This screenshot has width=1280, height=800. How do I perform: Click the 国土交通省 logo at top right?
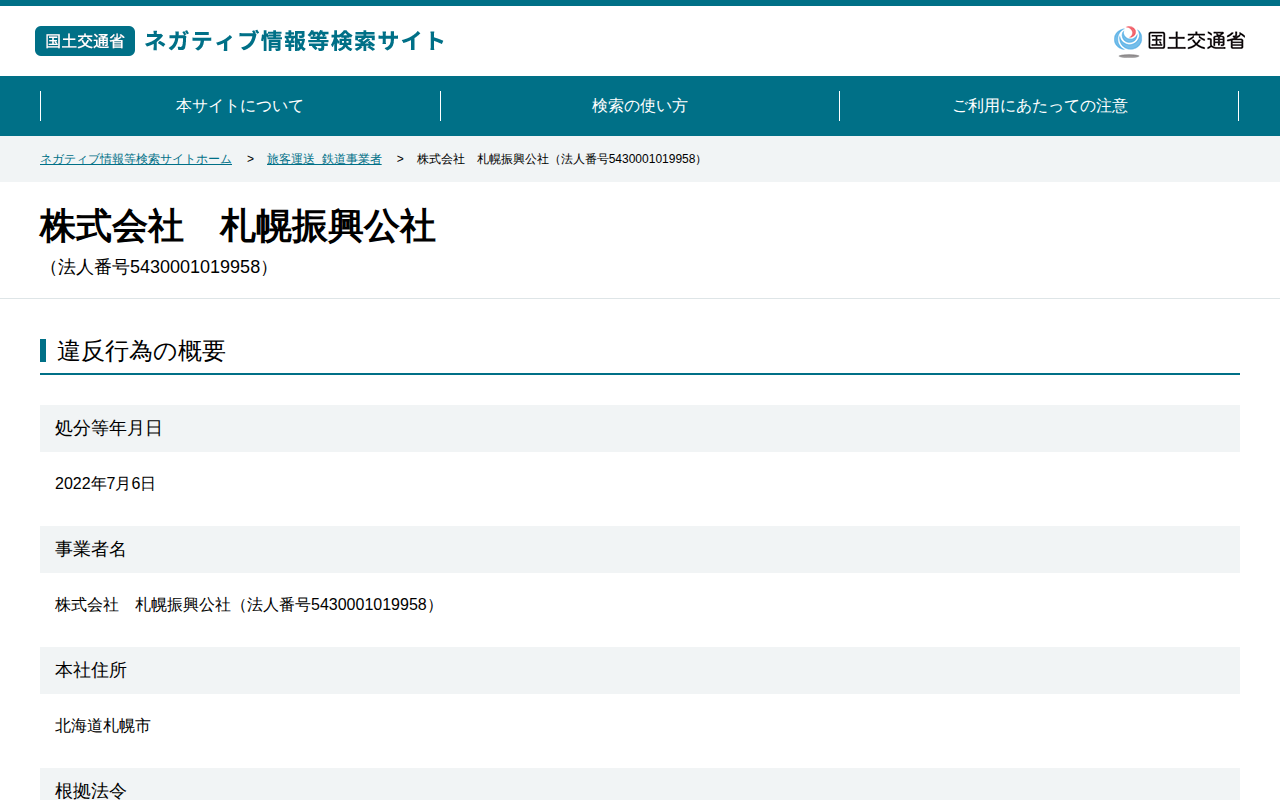point(1179,41)
